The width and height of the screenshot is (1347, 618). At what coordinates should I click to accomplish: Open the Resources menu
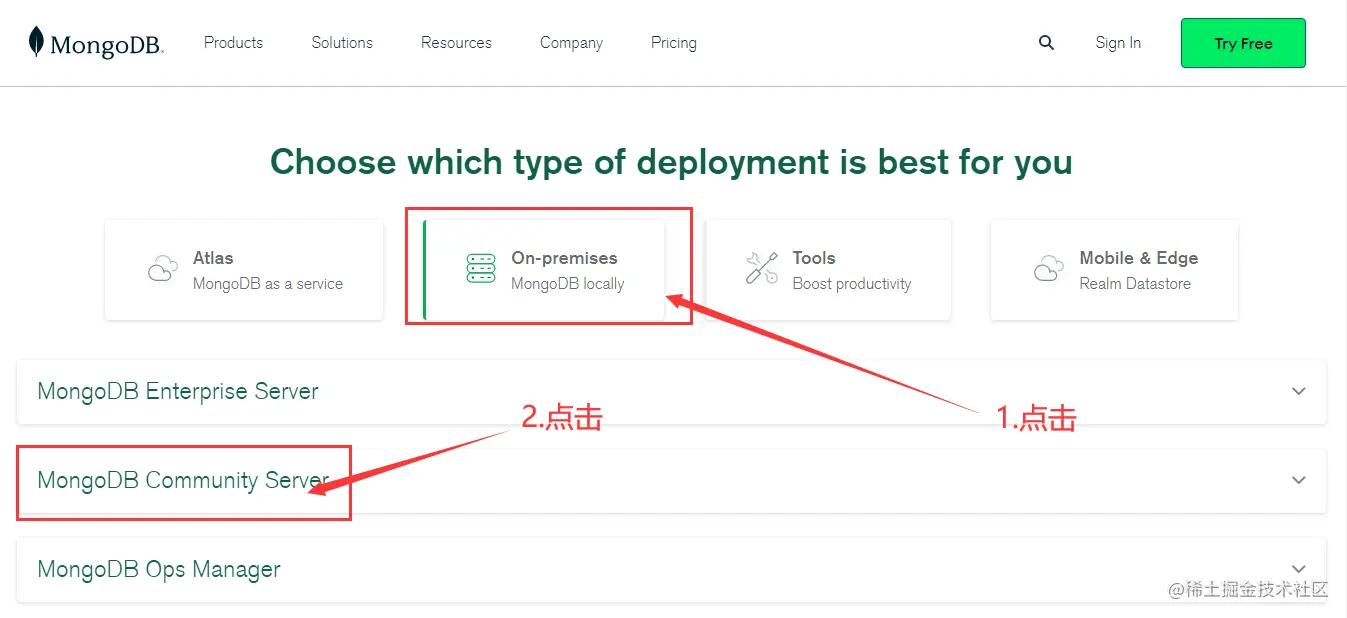[x=456, y=43]
